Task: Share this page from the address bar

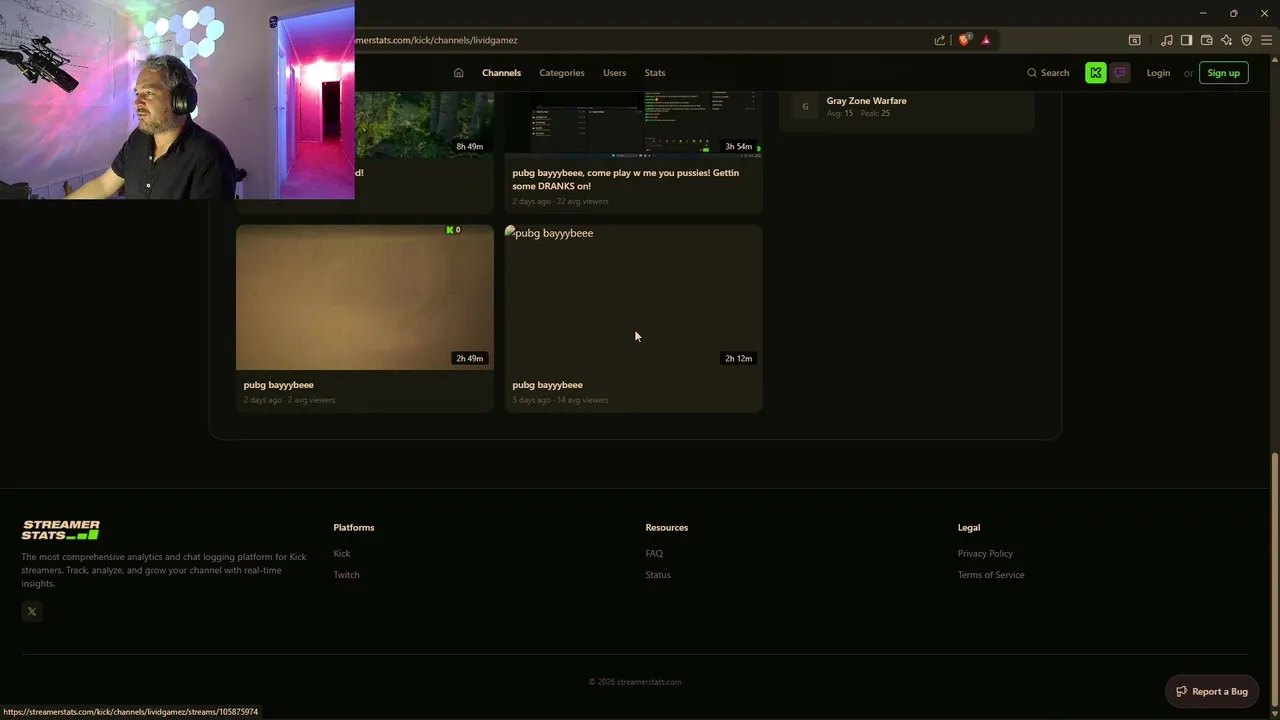Action: [940, 40]
